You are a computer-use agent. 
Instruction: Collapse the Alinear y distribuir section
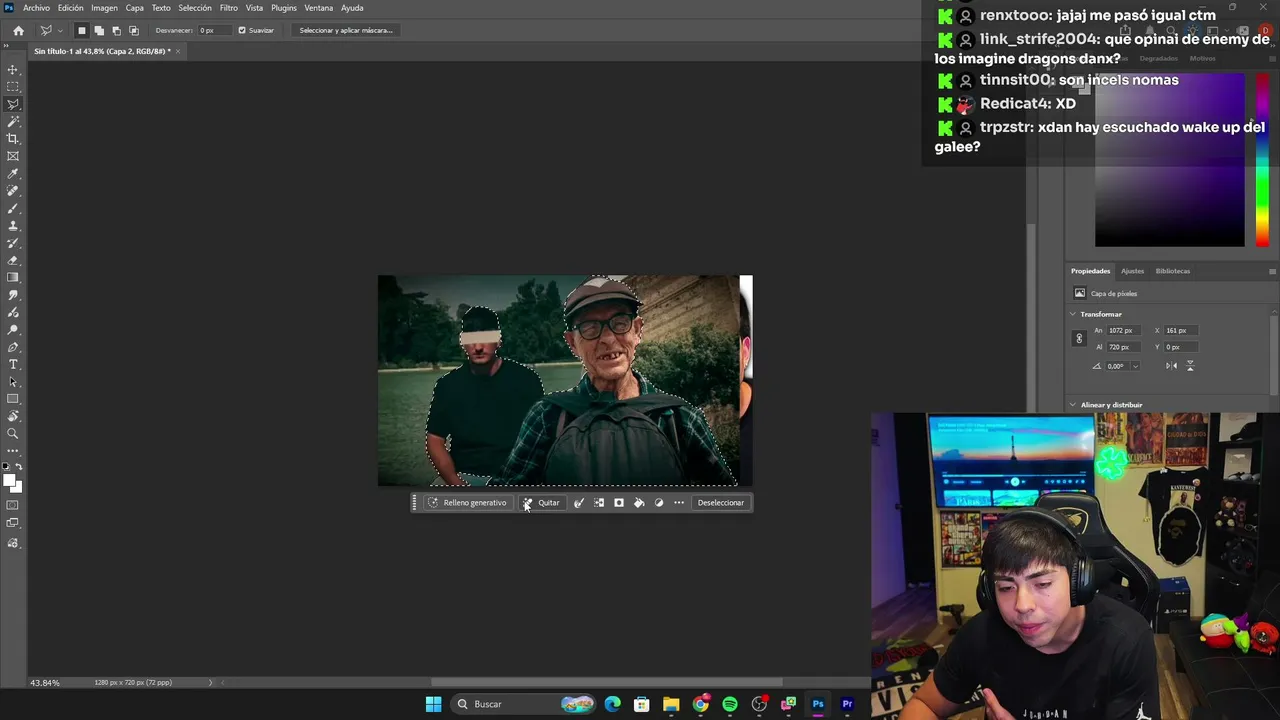tap(1073, 405)
